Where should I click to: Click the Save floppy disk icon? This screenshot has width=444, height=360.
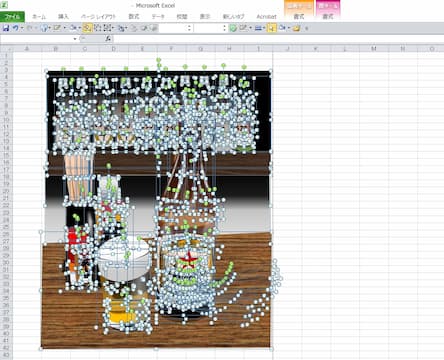6,28
